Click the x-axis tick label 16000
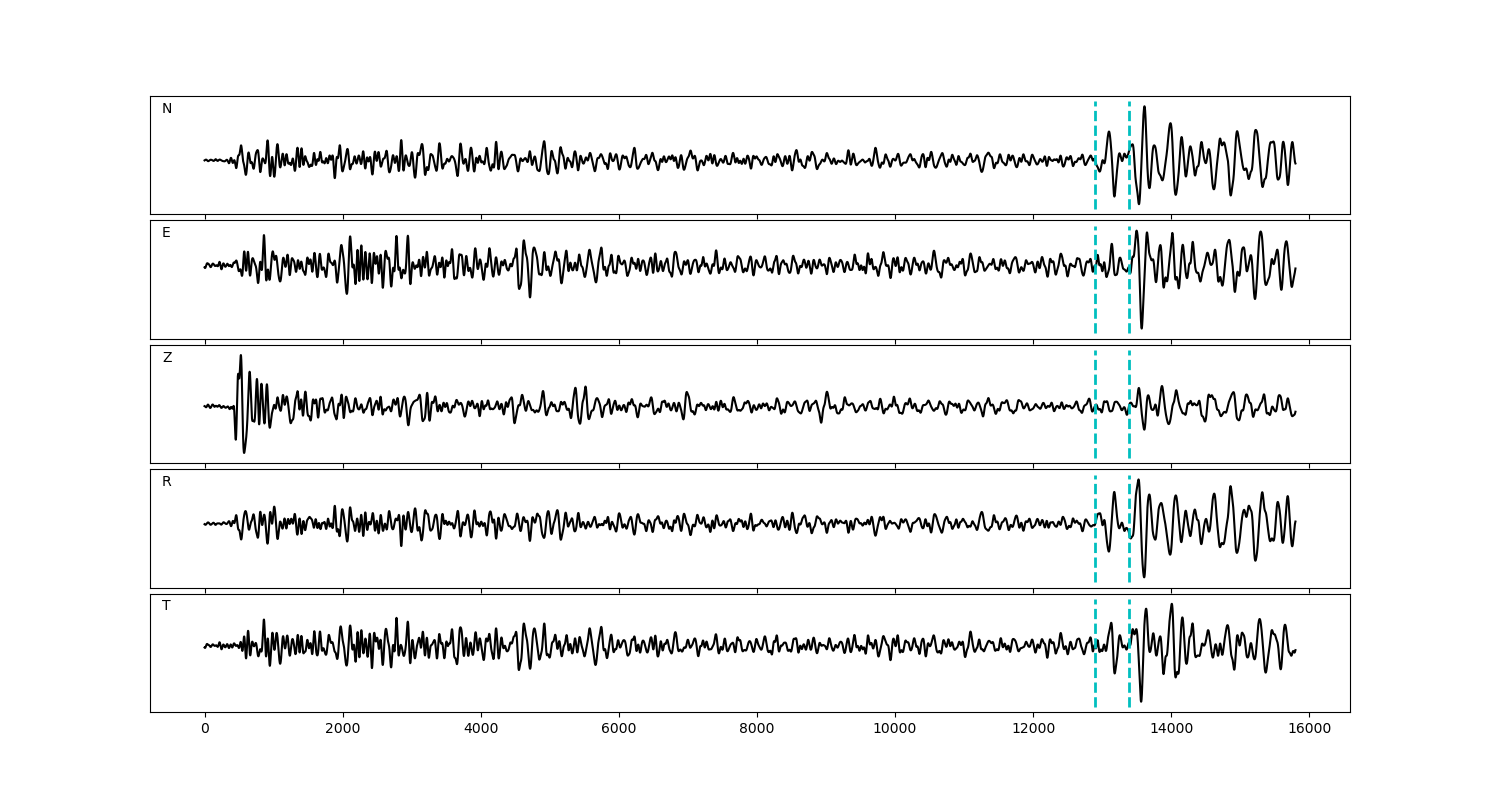Screen dimensions: 1500x800 [1309, 729]
